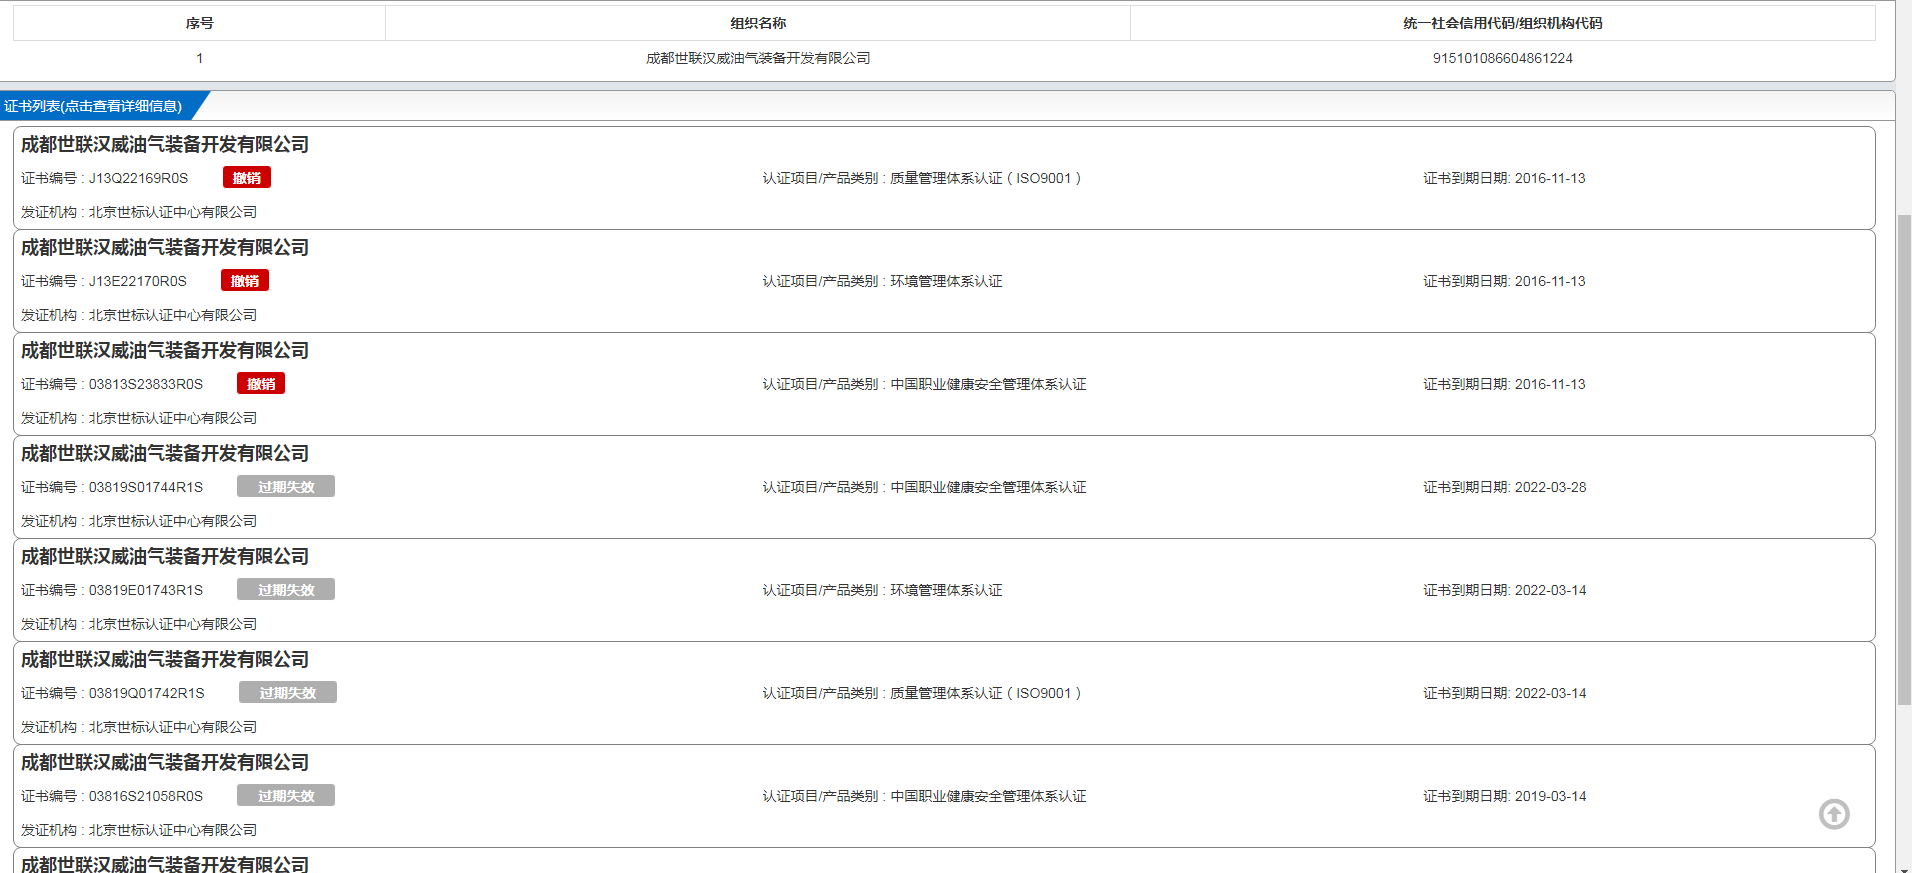Click 环境管理体系认证 in 03819E01743R1S card

946,590
